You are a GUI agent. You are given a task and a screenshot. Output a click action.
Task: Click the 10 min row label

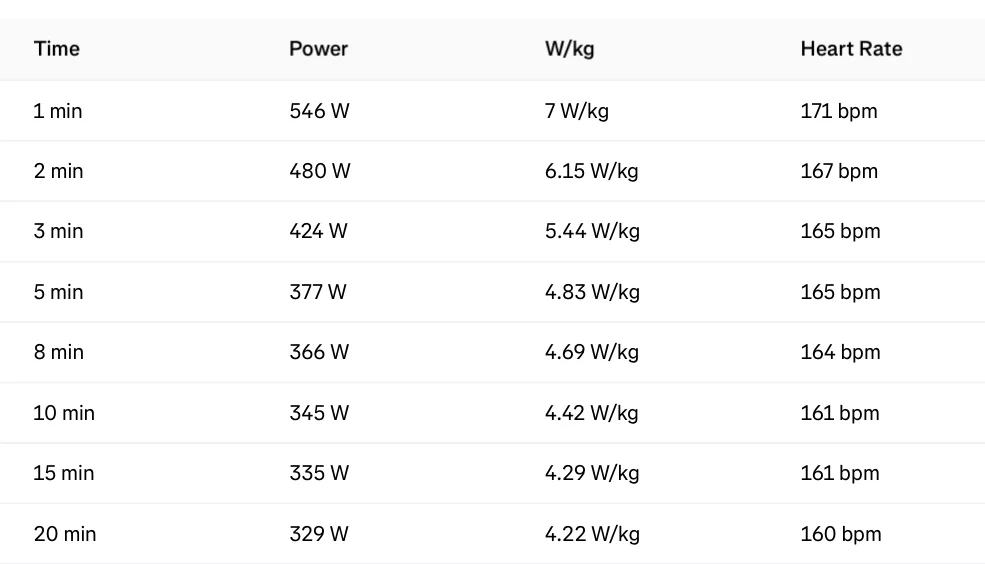tap(64, 413)
